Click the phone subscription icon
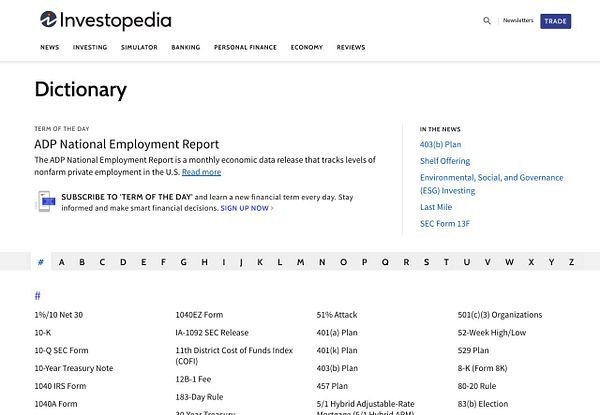Image resolution: width=600 pixels, height=415 pixels. pos(46,201)
